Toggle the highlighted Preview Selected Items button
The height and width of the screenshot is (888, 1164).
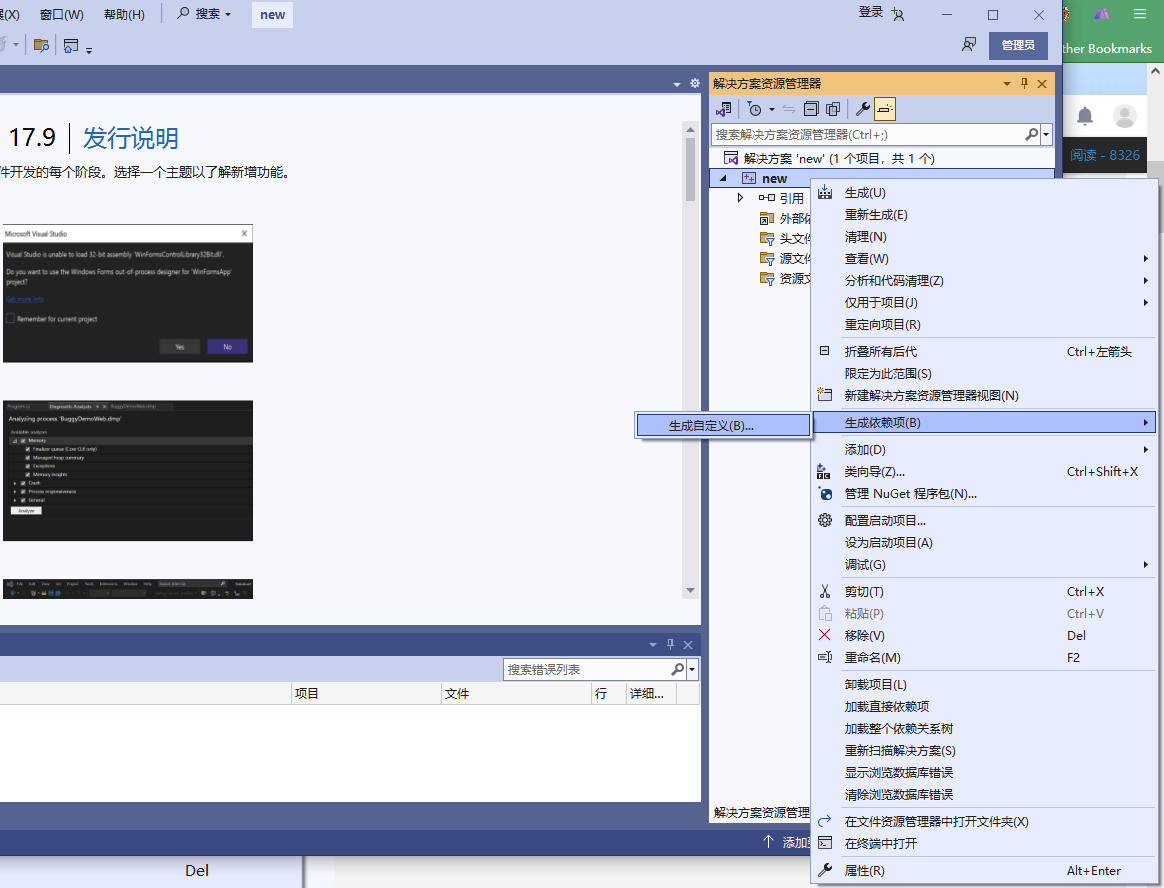[x=885, y=109]
